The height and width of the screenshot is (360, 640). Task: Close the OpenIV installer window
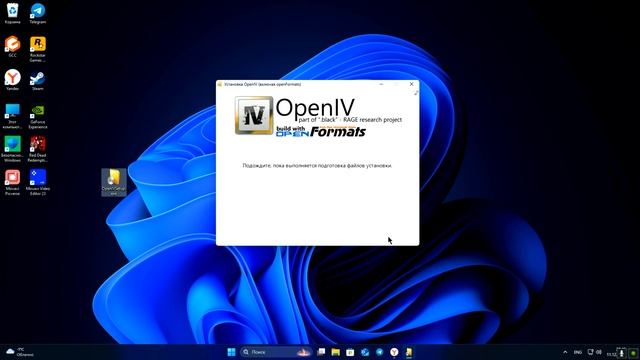click(x=411, y=84)
